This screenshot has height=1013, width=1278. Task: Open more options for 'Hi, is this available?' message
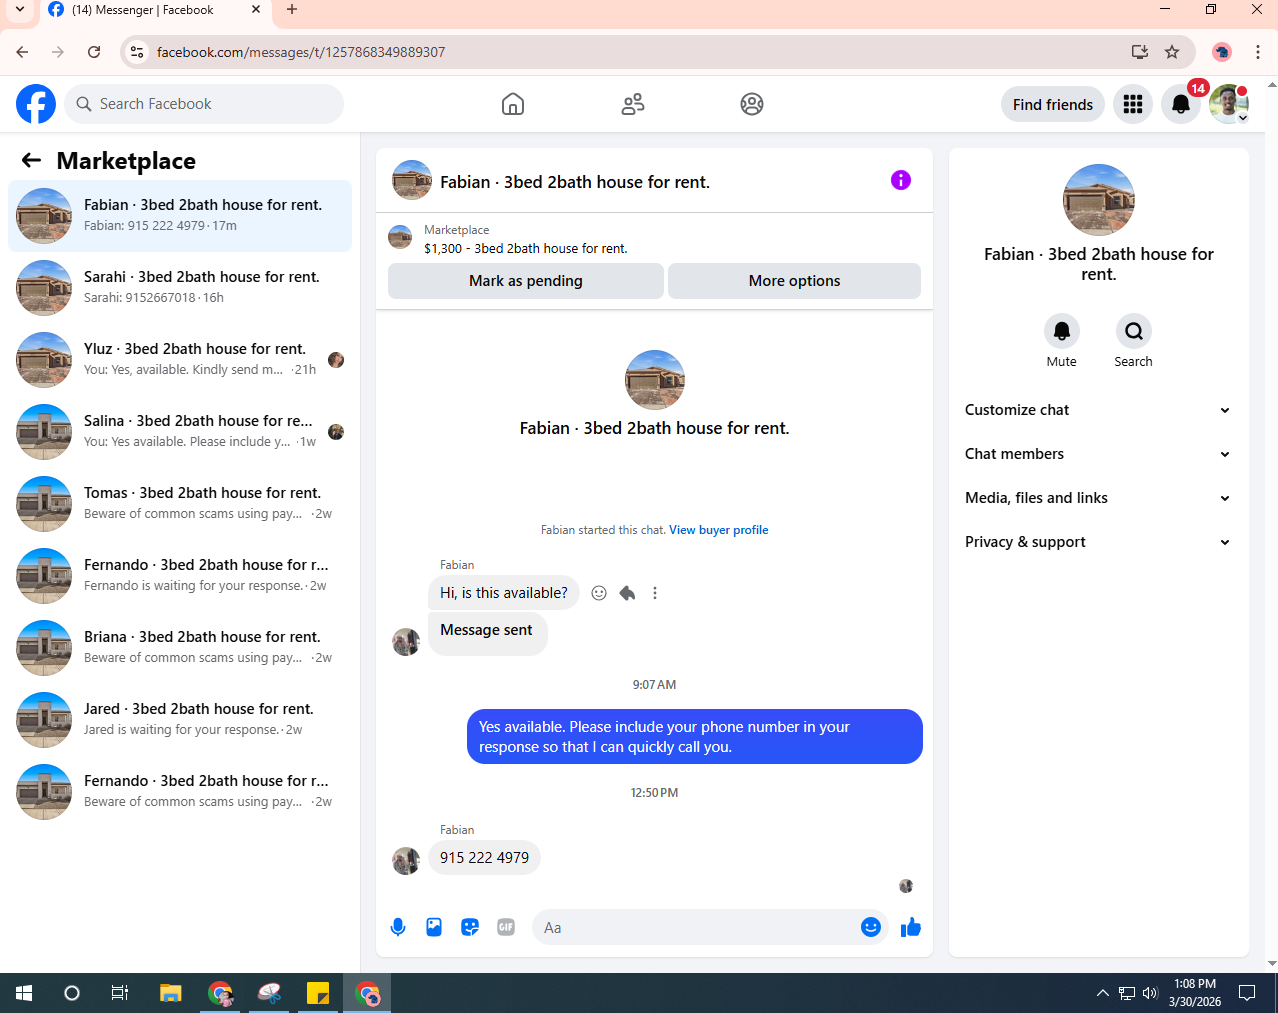[655, 593]
